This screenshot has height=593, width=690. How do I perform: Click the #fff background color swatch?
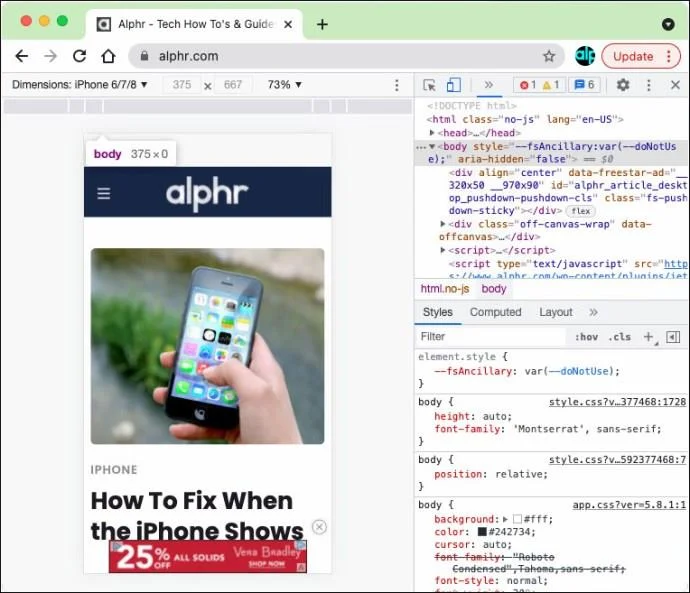pos(518,519)
